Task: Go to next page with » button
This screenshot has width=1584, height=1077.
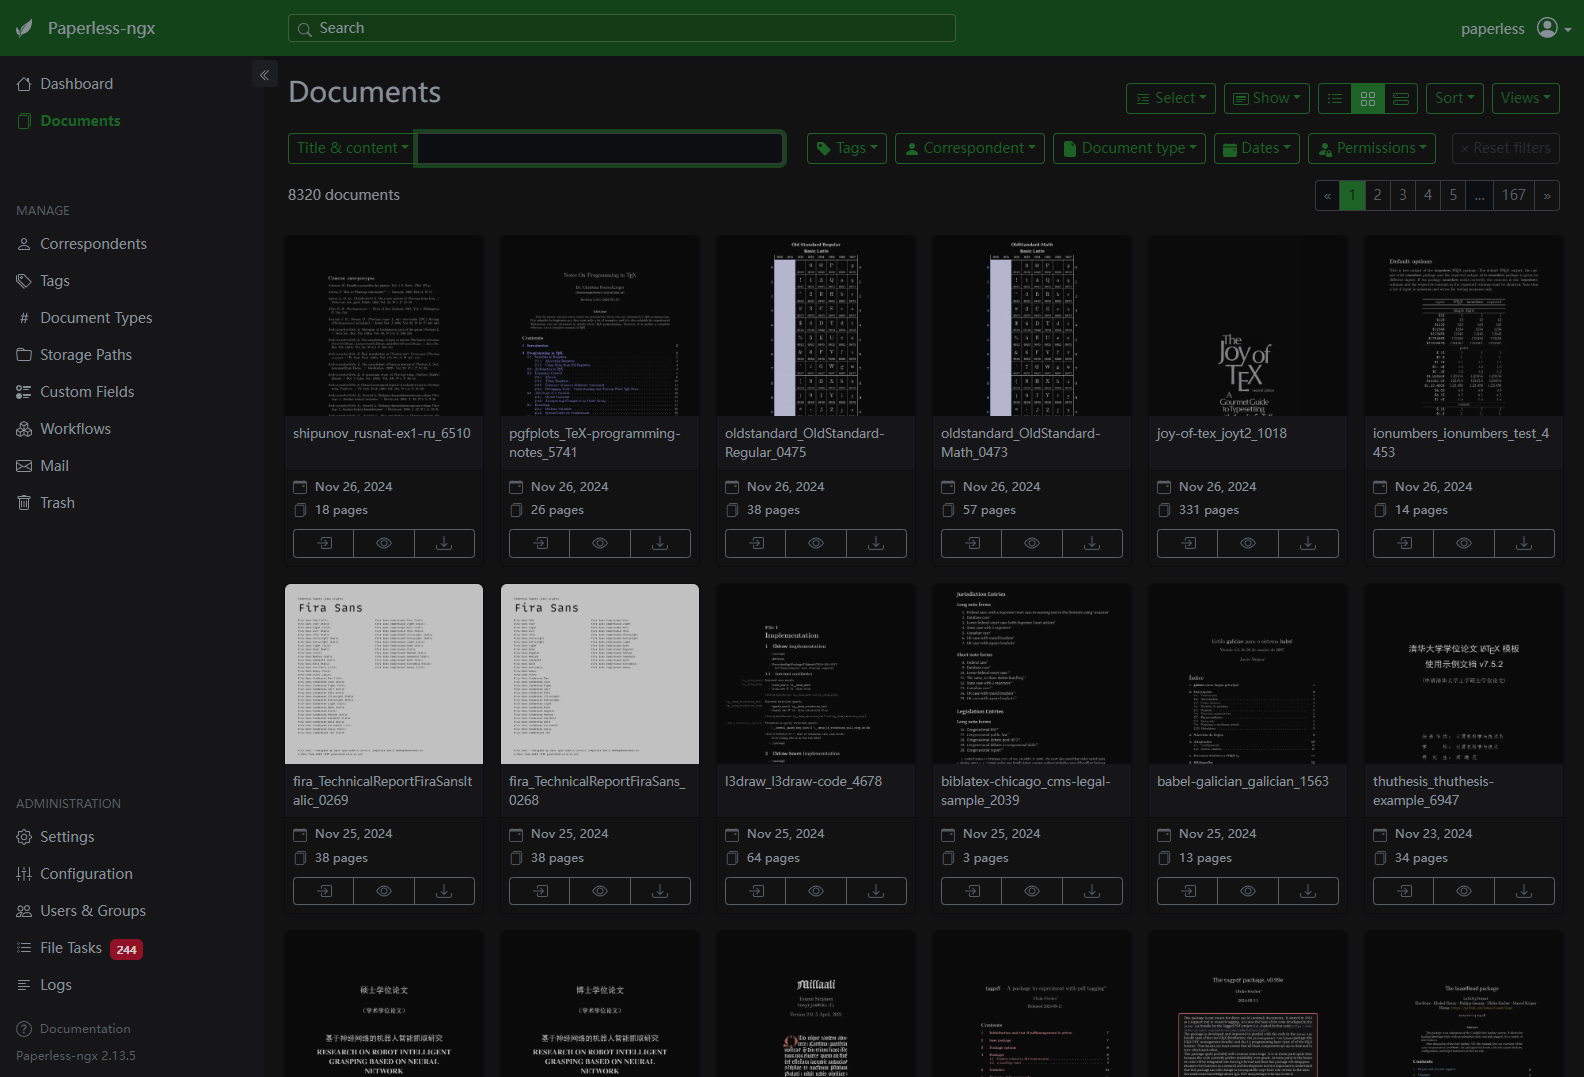Action: (1547, 195)
